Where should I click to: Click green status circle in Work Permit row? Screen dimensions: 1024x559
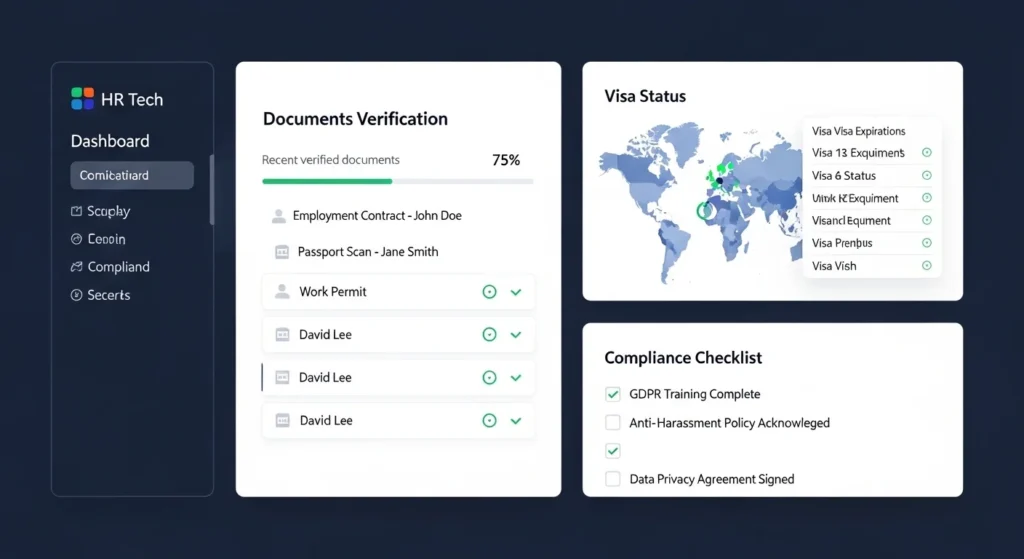(489, 292)
